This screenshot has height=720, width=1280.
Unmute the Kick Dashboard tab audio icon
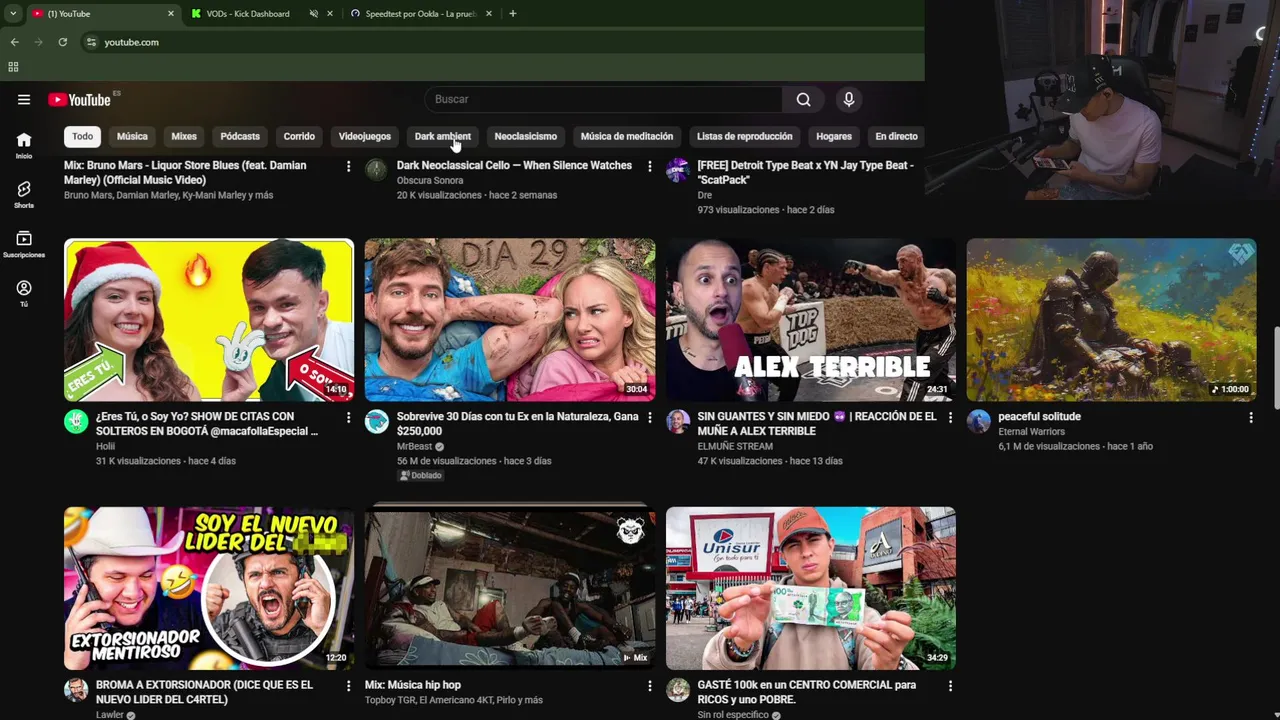click(314, 14)
